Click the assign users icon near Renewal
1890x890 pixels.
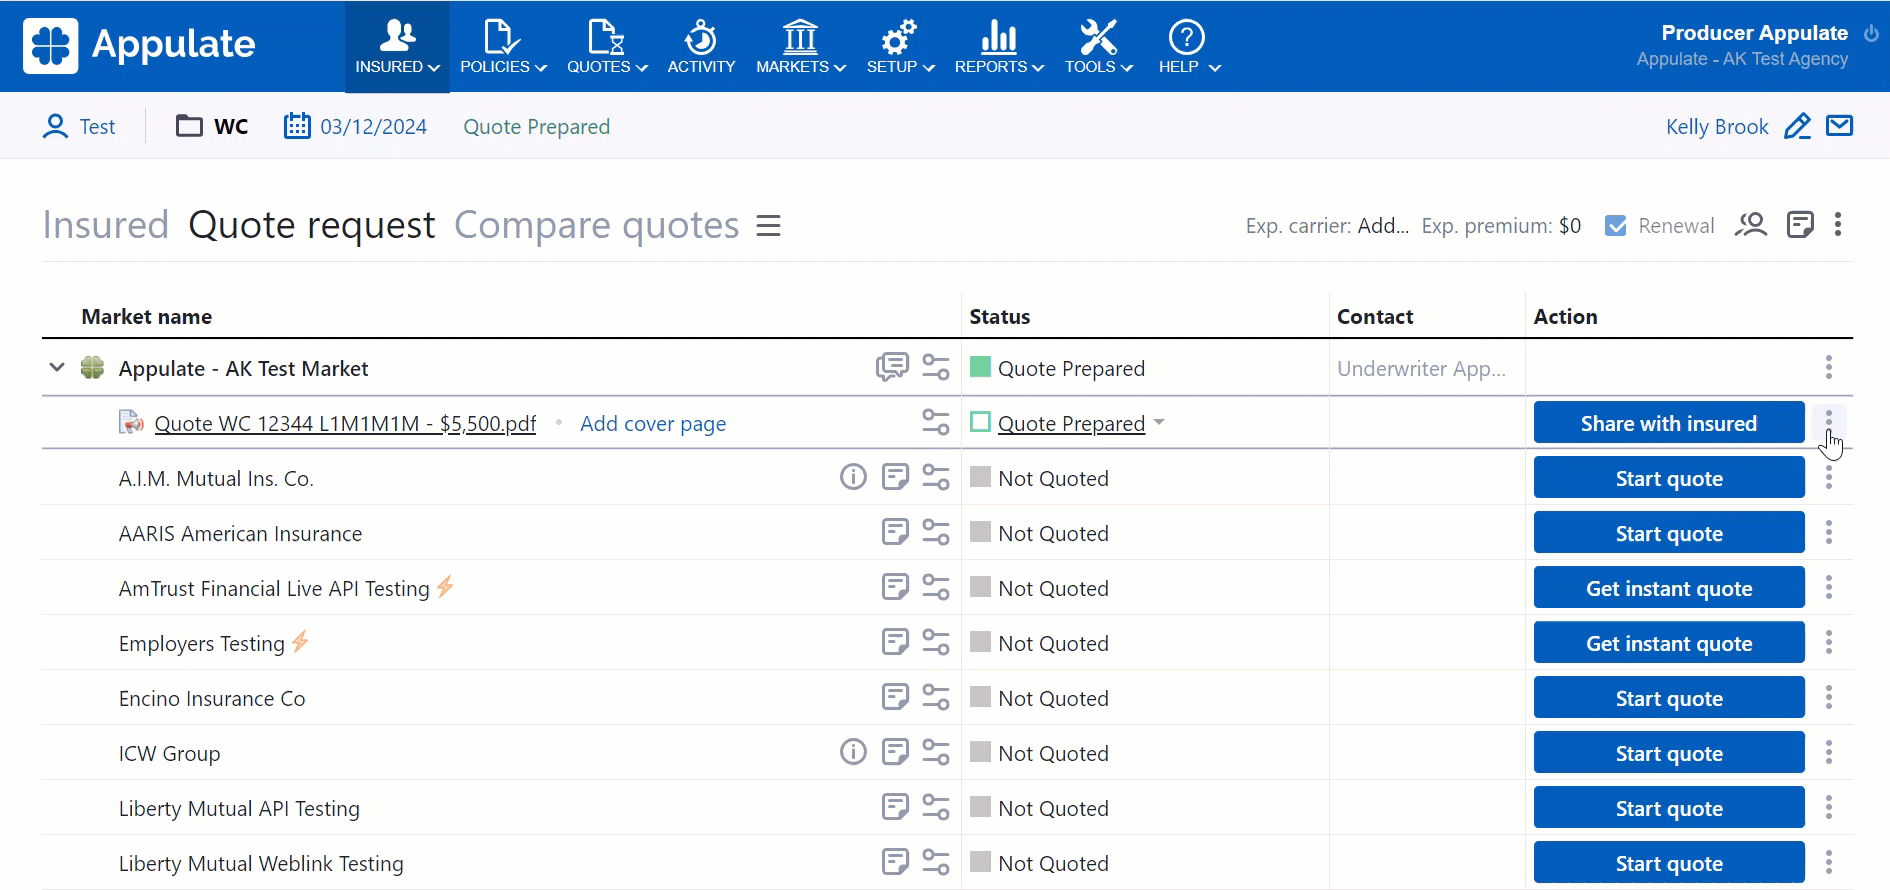(1751, 225)
